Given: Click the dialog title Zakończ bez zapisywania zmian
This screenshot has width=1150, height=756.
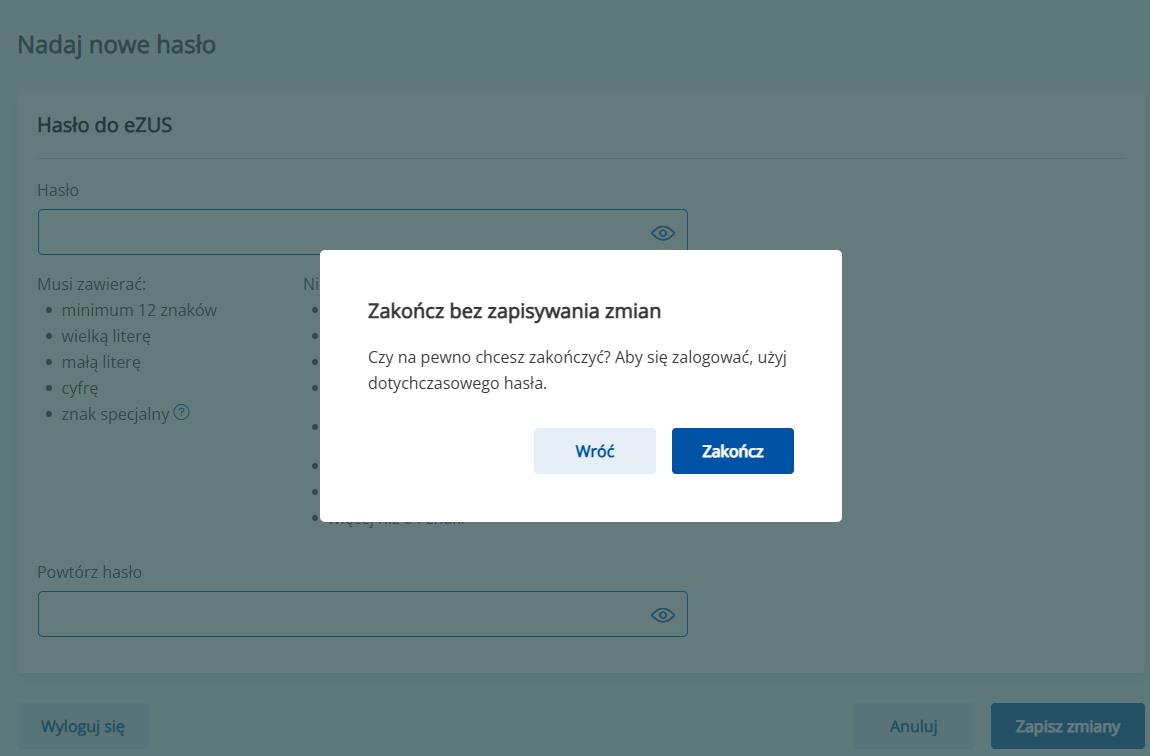Looking at the screenshot, I should pyautogui.click(x=514, y=311).
